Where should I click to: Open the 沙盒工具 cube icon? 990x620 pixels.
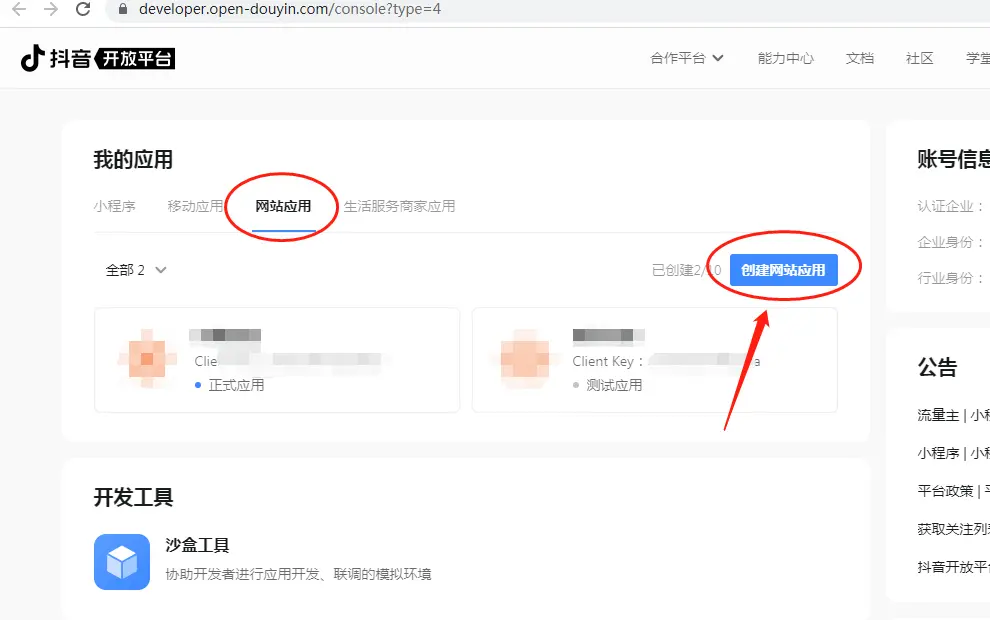point(122,562)
